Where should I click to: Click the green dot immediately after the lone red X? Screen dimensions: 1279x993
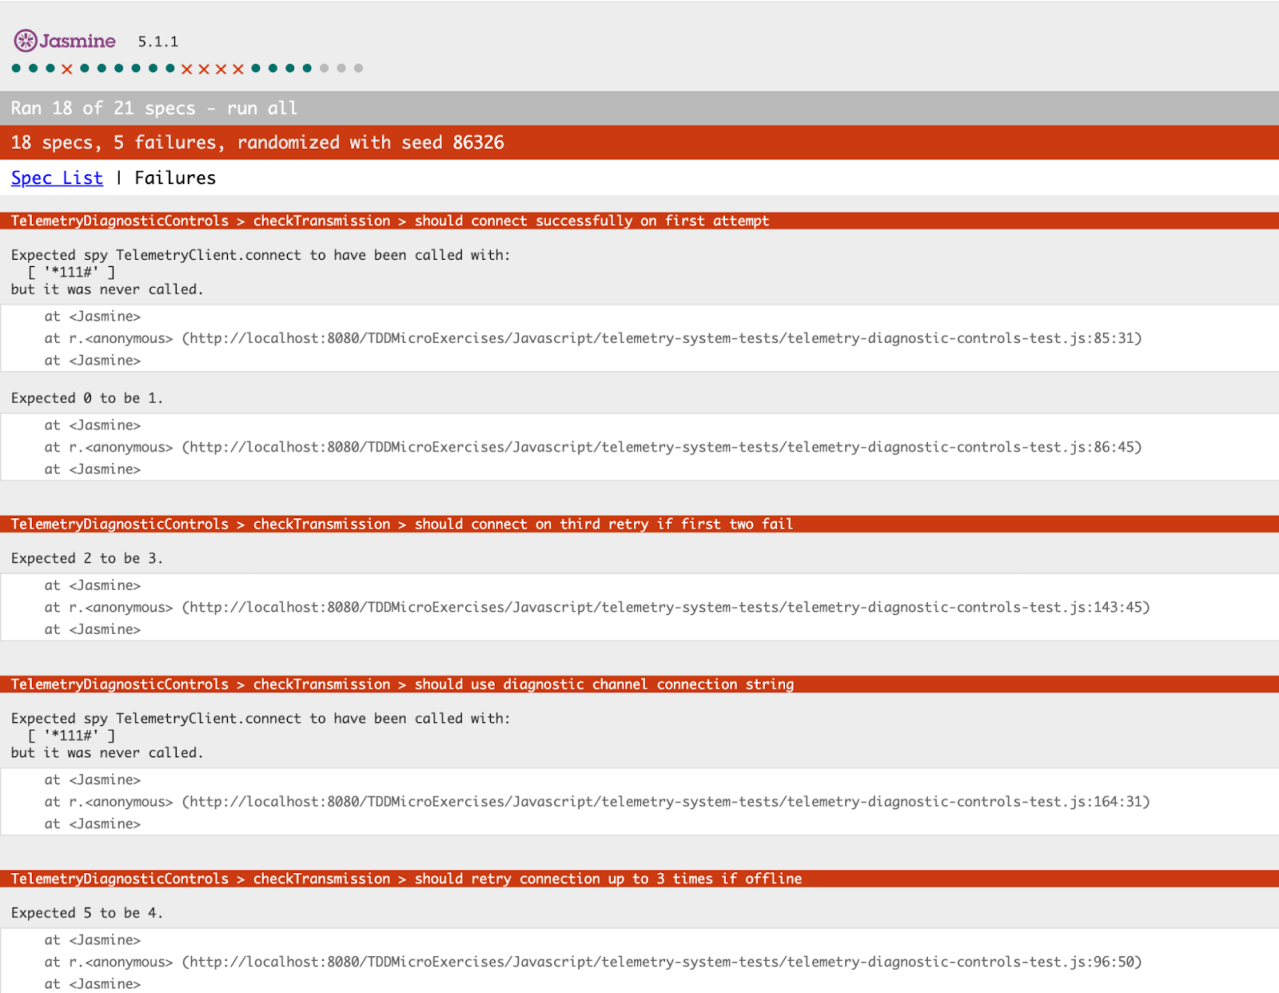[85, 68]
